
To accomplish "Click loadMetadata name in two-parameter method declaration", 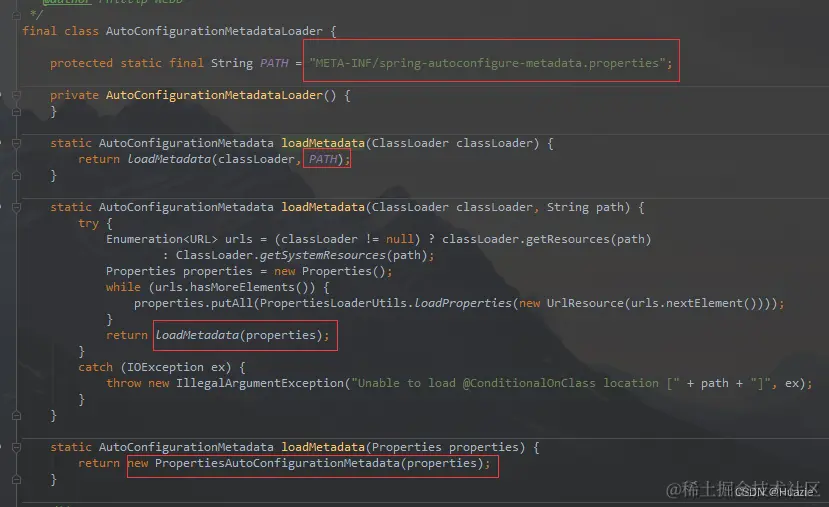I will point(323,207).
